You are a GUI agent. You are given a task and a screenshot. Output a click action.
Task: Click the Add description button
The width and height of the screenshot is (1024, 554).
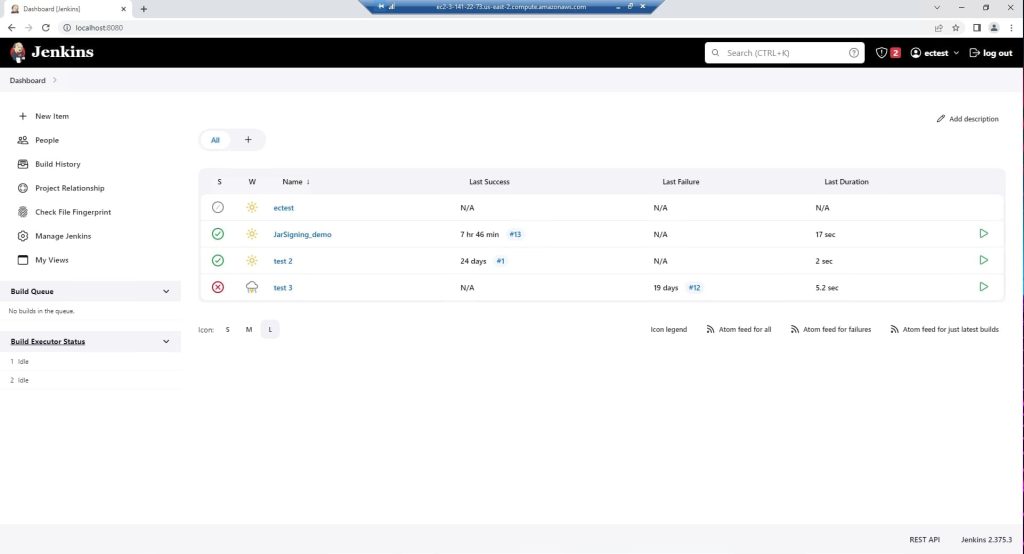click(x=967, y=119)
